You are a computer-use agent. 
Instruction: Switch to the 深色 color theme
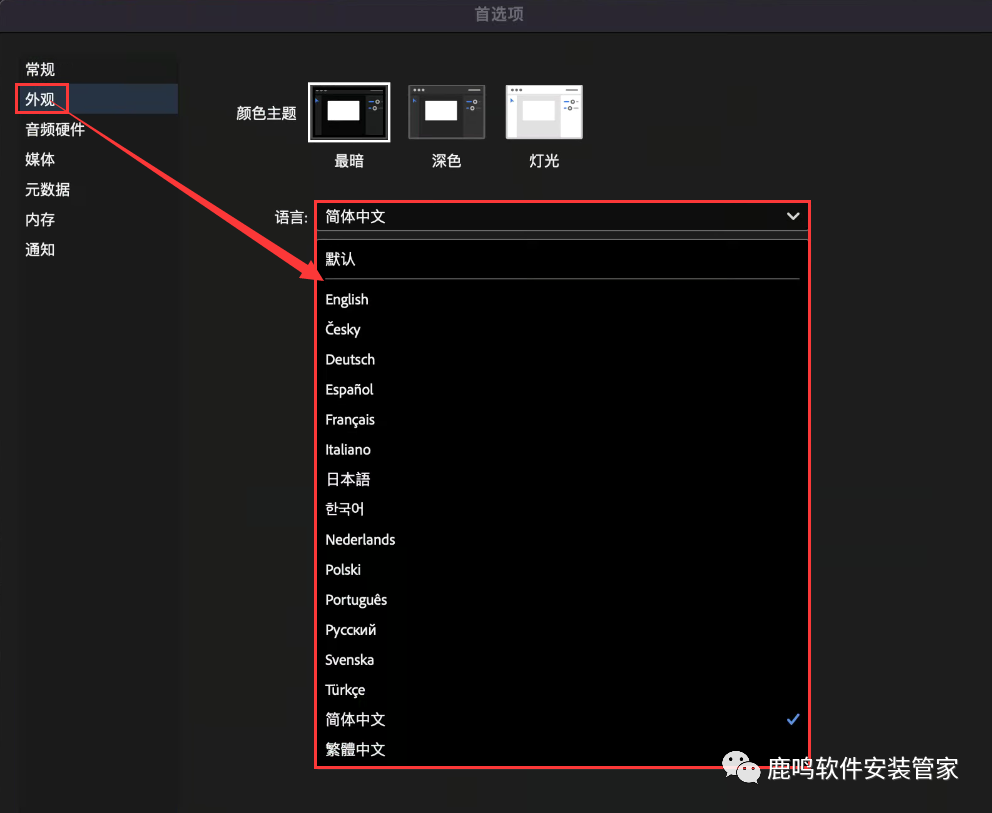point(446,111)
